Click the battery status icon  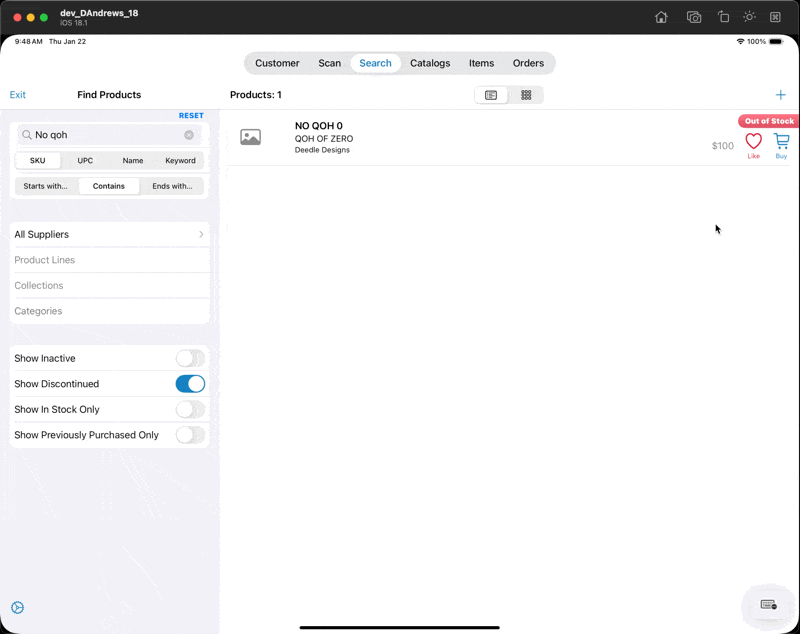coord(776,41)
